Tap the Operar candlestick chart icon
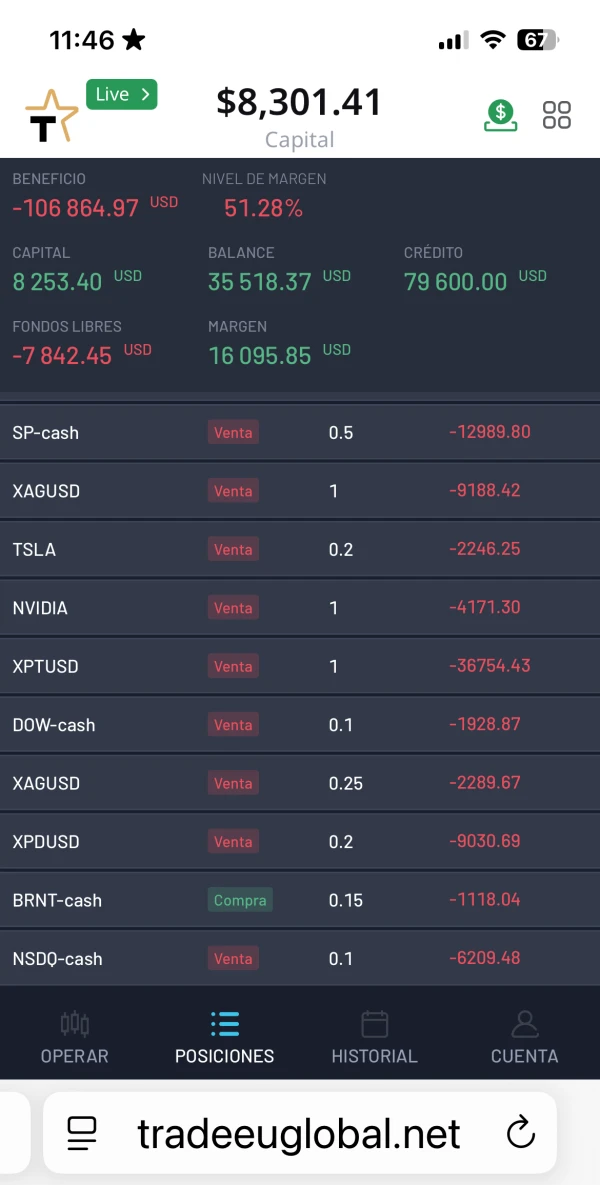This screenshot has height=1185, width=600. pyautogui.click(x=75, y=1023)
